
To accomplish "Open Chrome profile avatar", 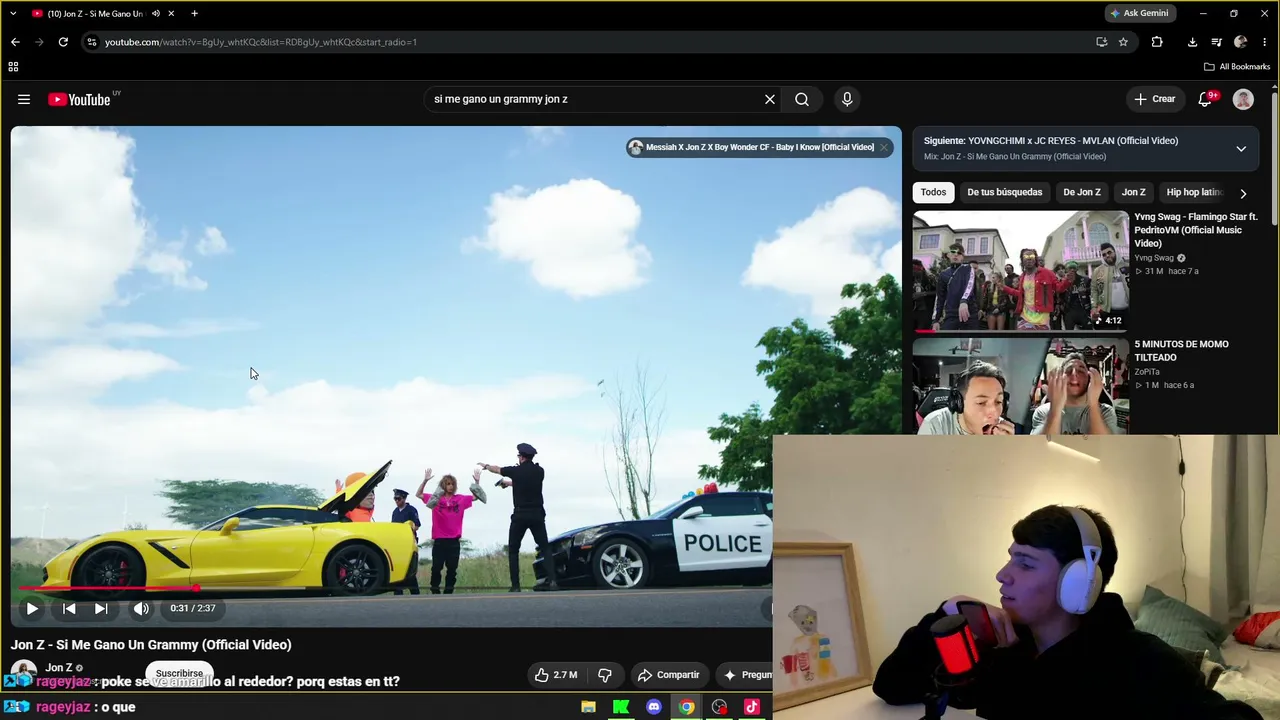I will [1240, 42].
